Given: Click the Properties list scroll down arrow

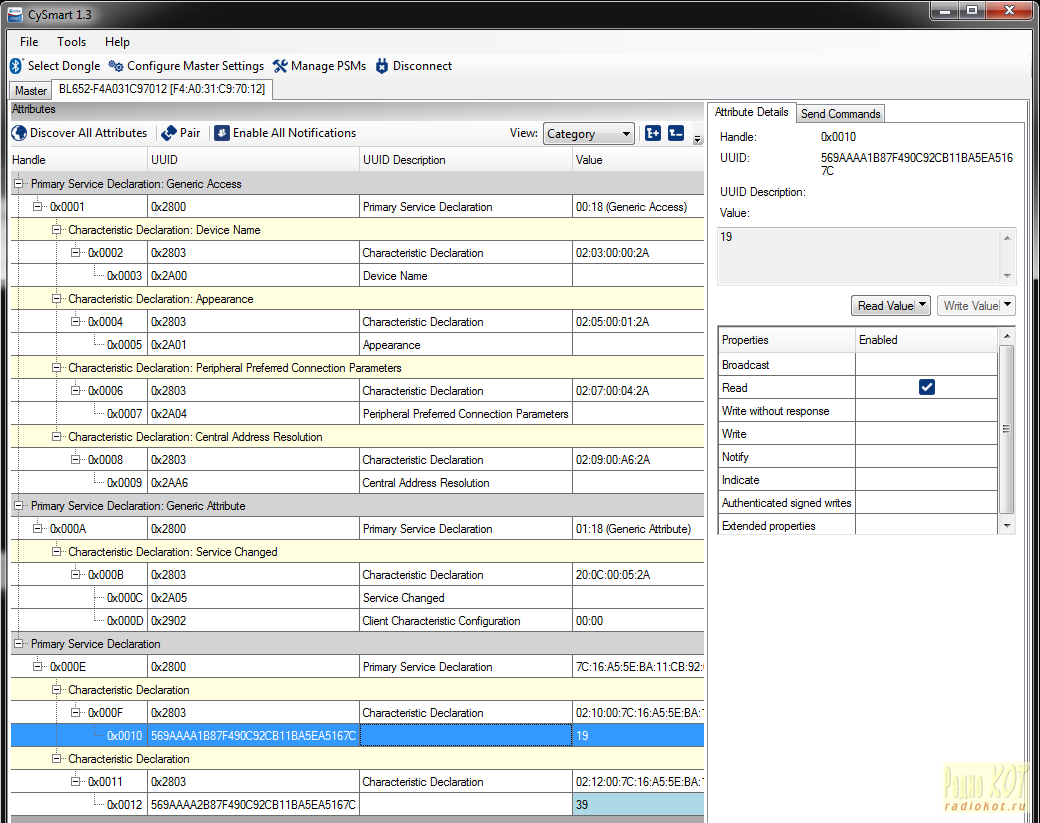Looking at the screenshot, I should (1007, 526).
